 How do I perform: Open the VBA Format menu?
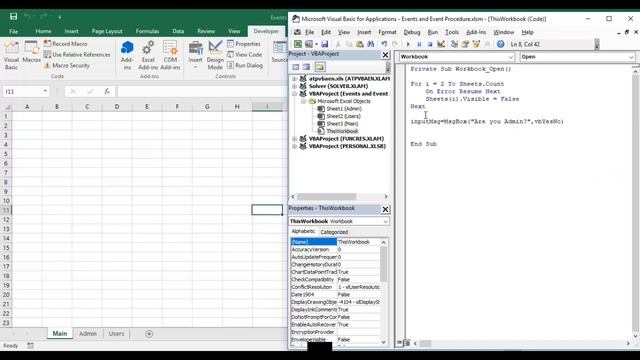pyautogui.click(x=387, y=32)
